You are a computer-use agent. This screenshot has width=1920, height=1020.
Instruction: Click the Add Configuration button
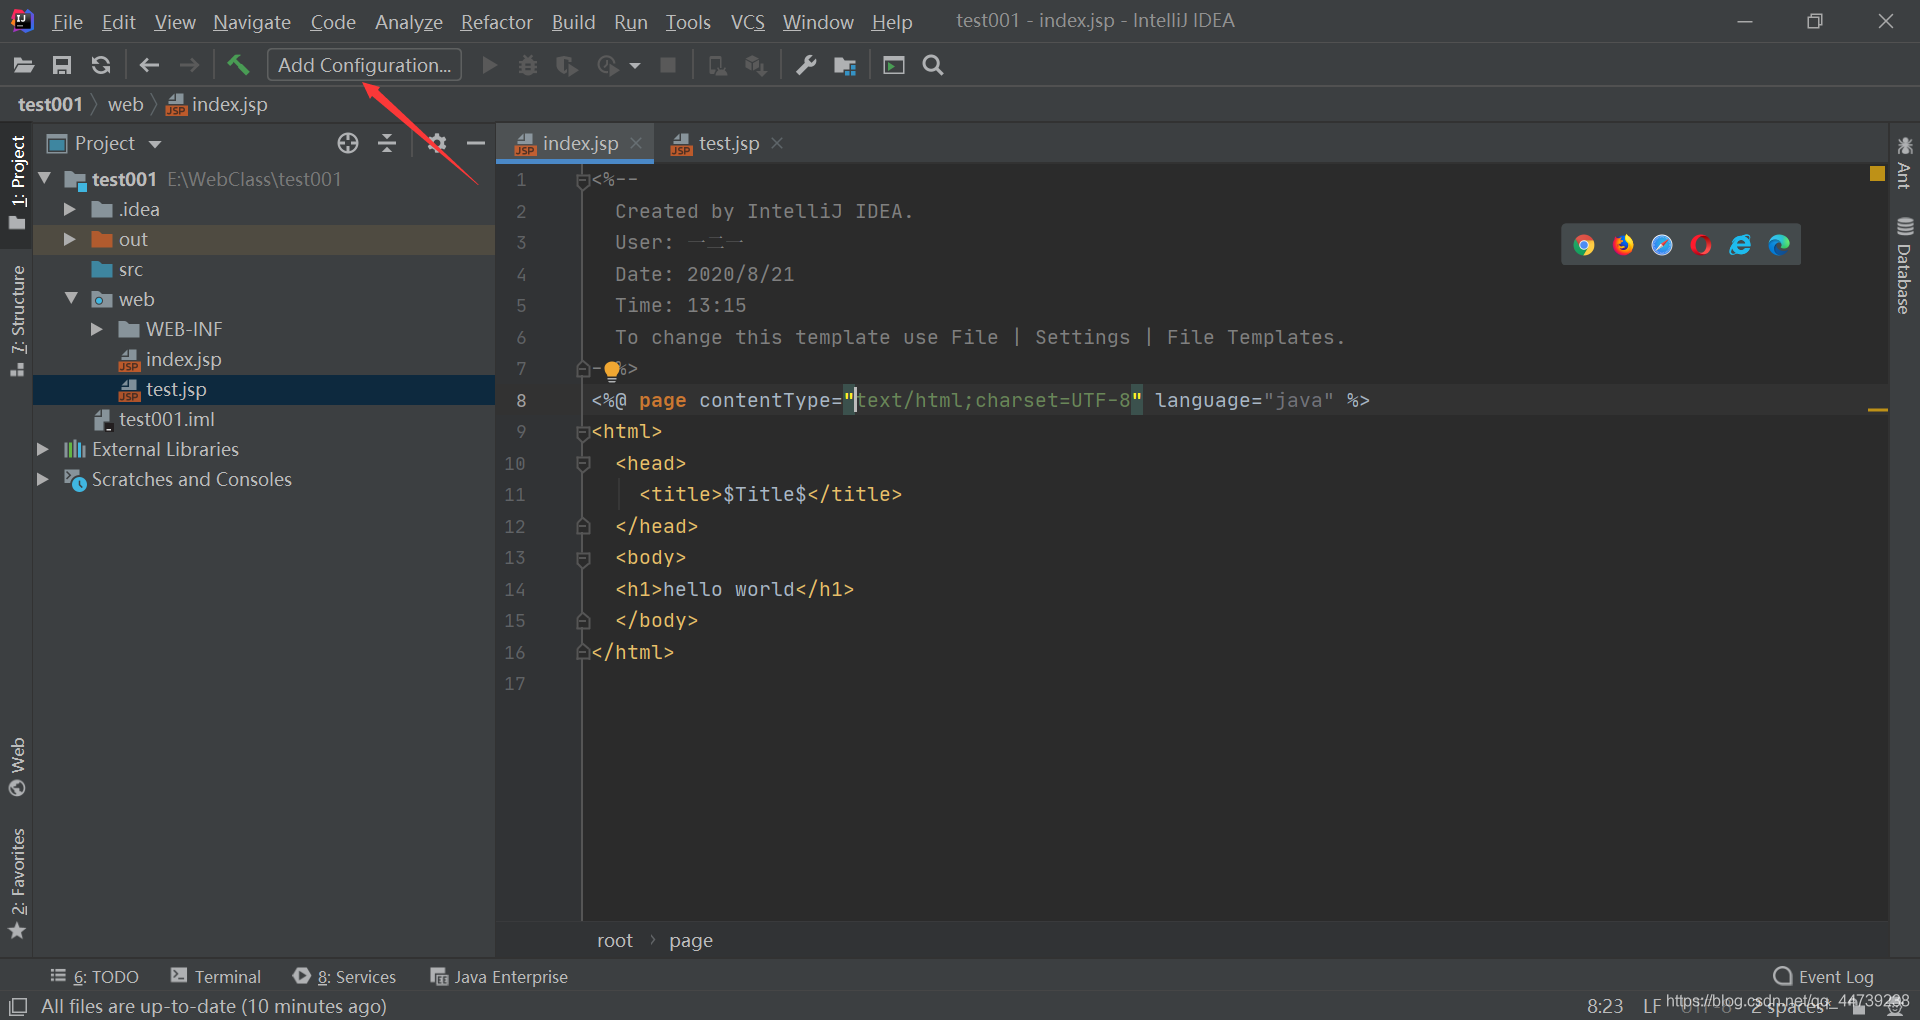click(364, 65)
